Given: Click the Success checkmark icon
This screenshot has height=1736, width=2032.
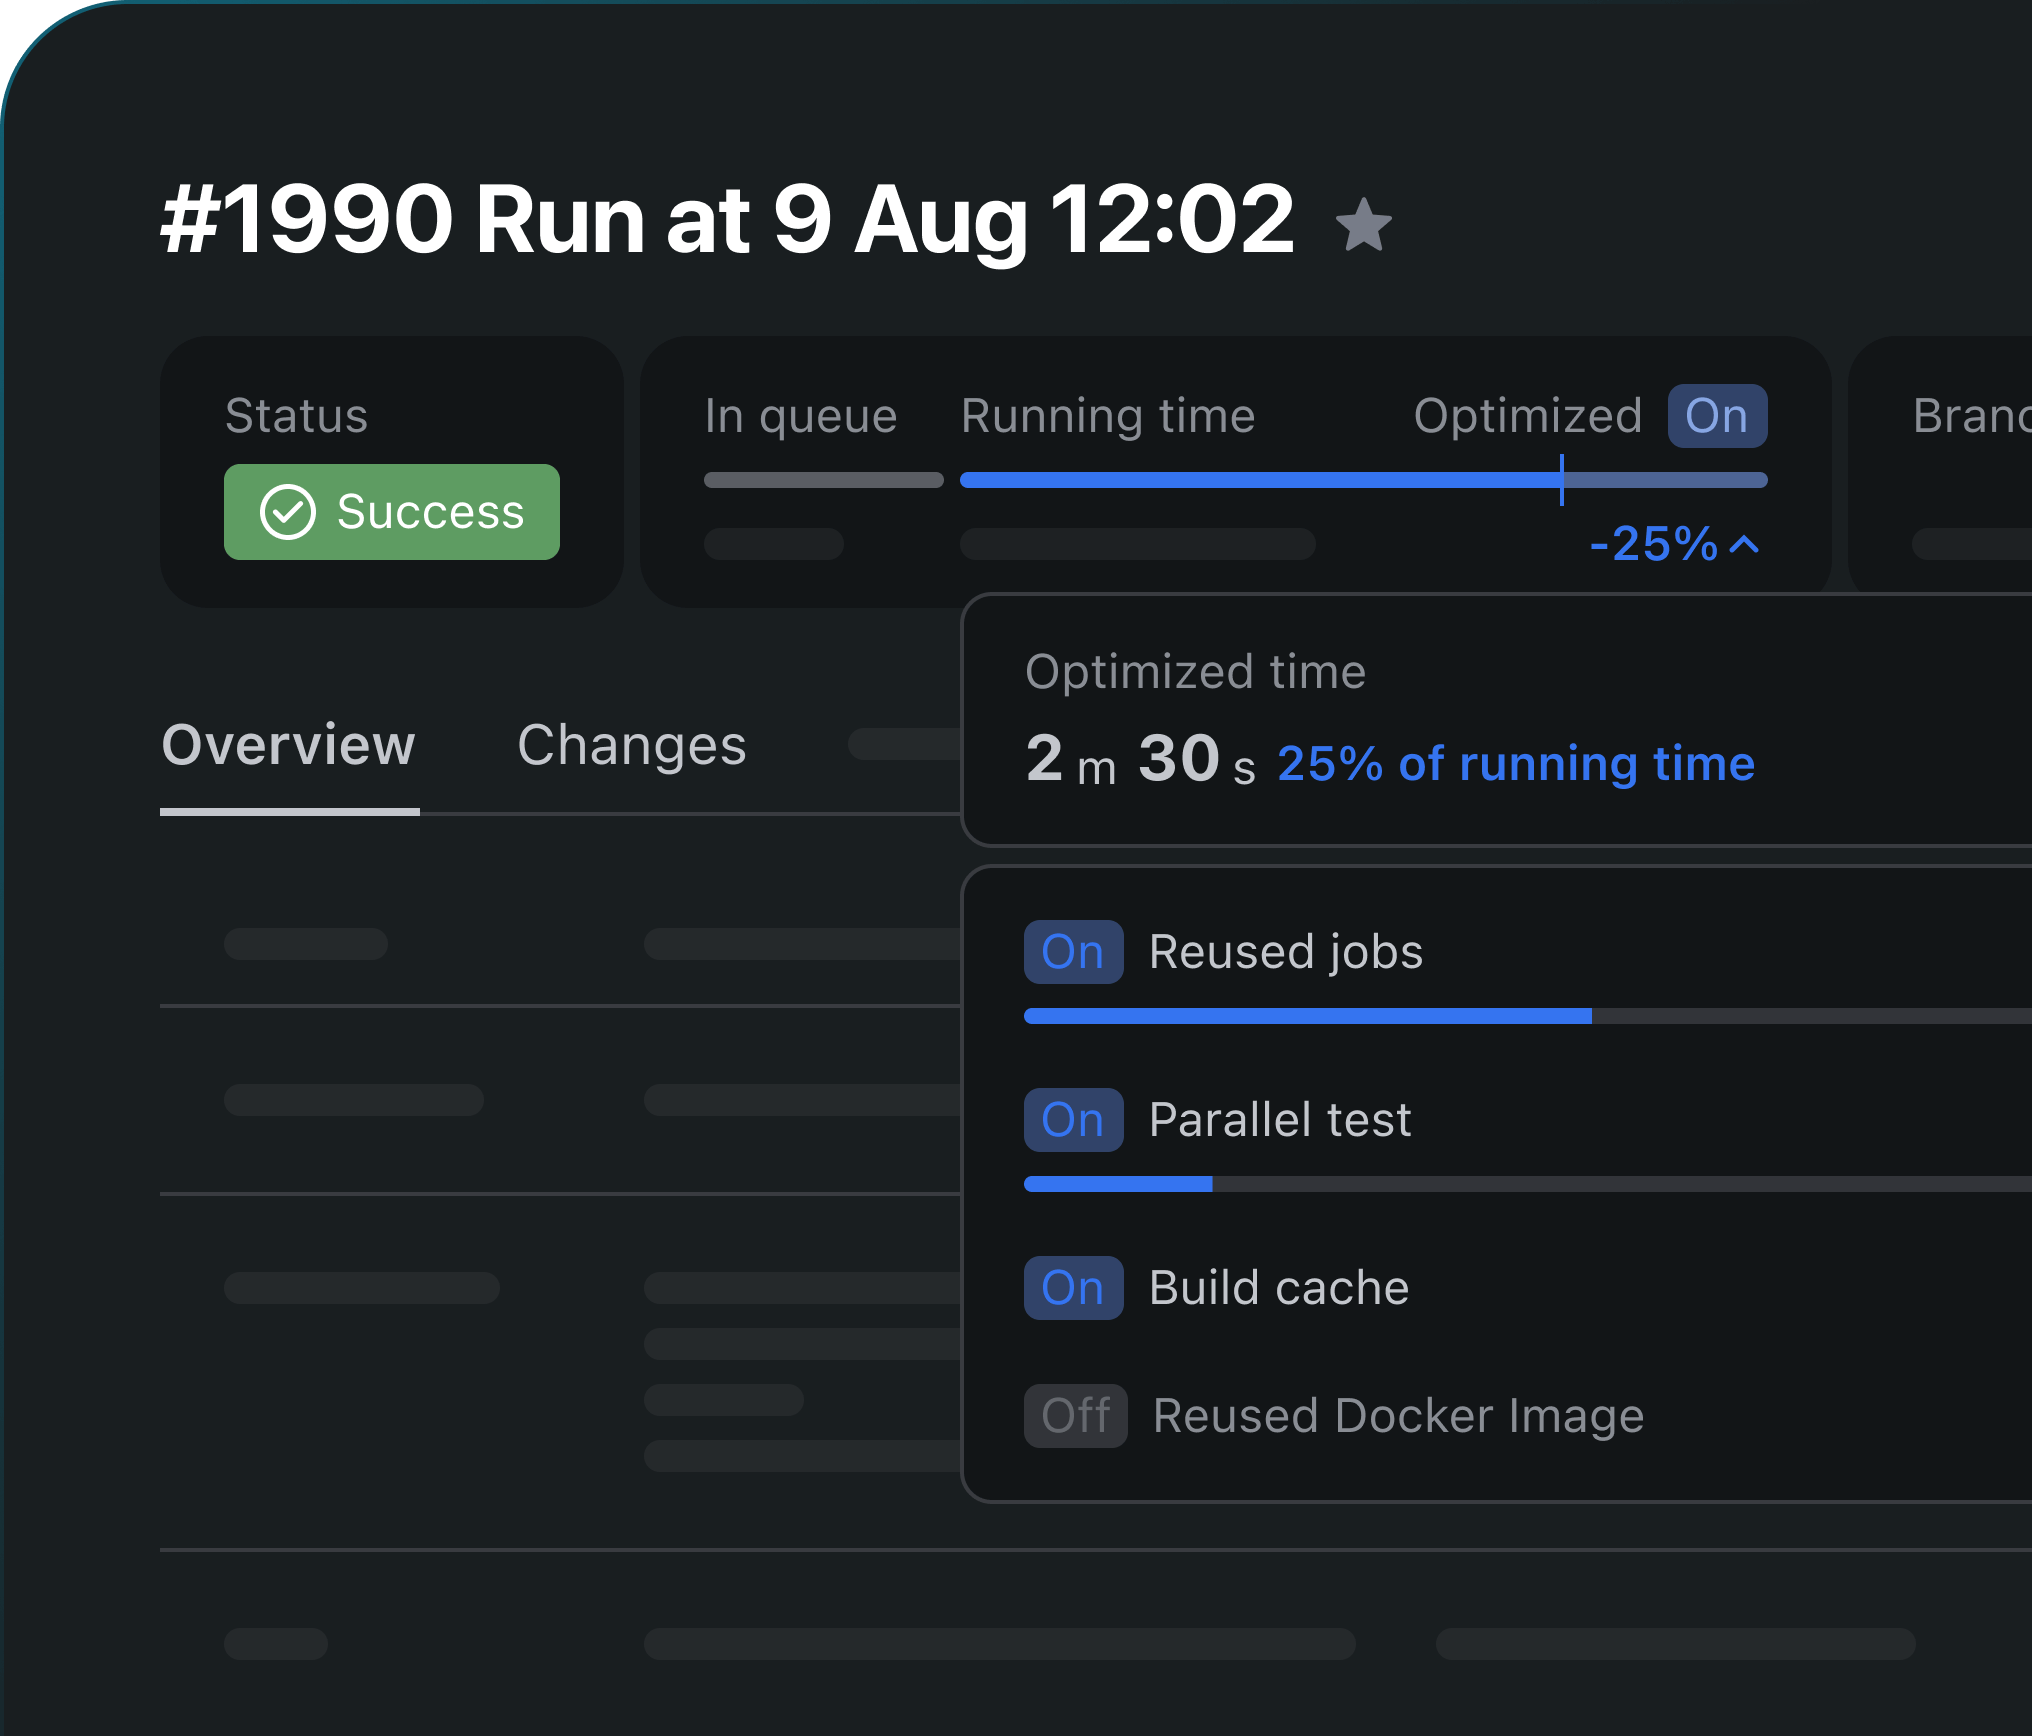Looking at the screenshot, I should point(288,512).
